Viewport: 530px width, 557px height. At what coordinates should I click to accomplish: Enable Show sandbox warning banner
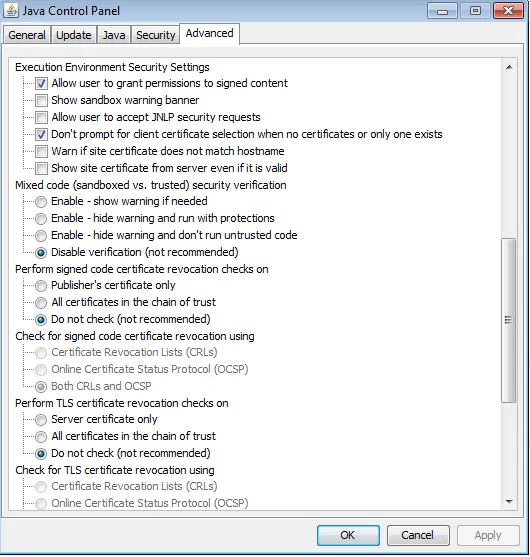pos(41,101)
